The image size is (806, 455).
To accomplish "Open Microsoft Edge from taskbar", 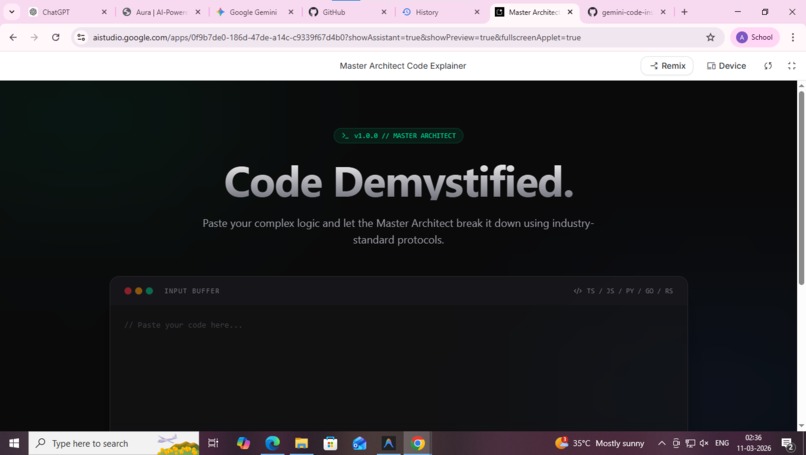I will click(272, 443).
